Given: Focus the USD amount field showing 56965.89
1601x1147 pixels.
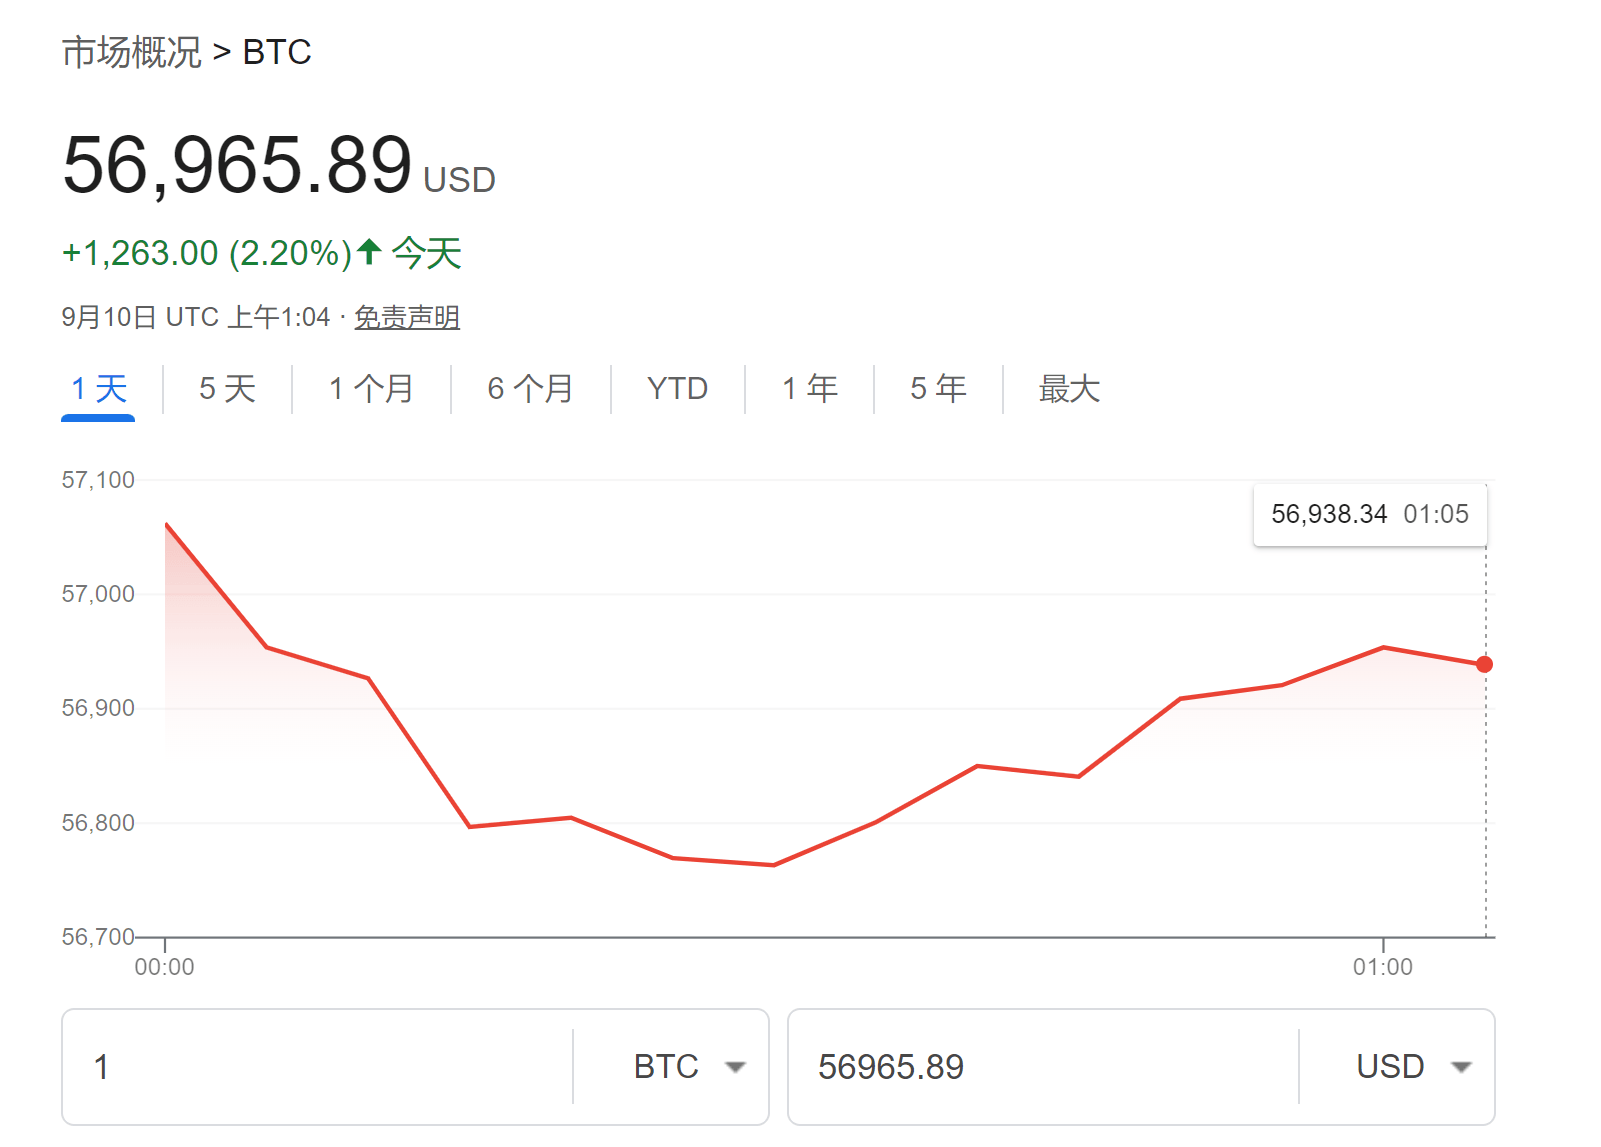Looking at the screenshot, I should click(1040, 1067).
